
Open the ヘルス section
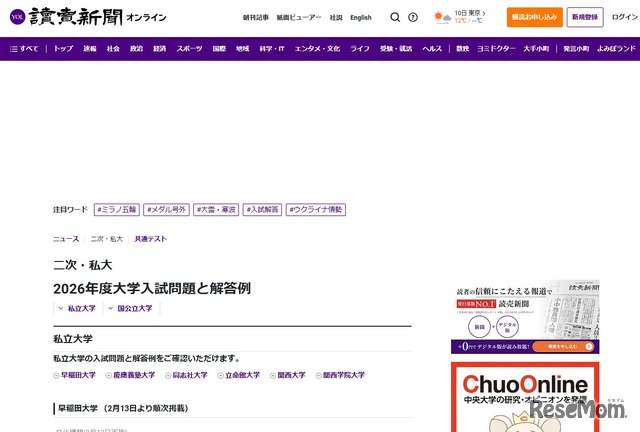(432, 49)
